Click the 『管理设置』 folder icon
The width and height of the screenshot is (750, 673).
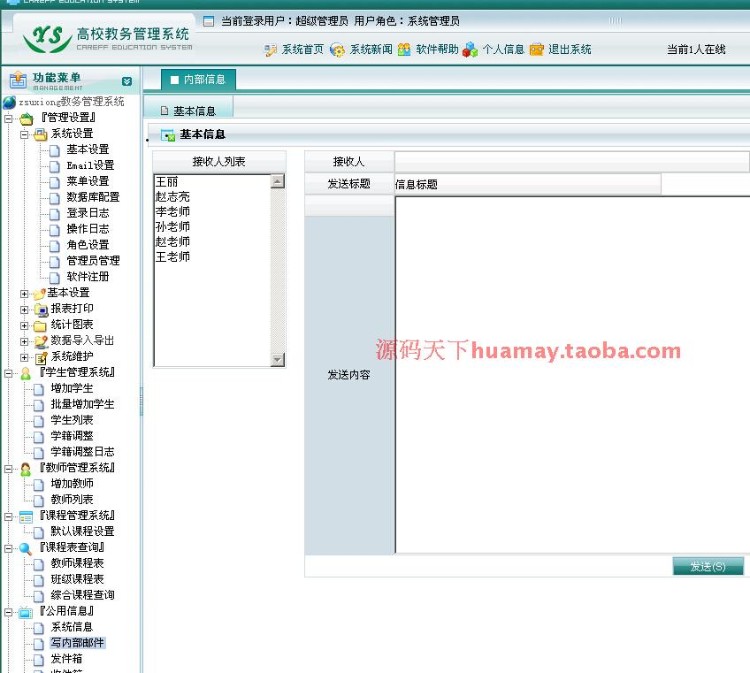coord(26,118)
